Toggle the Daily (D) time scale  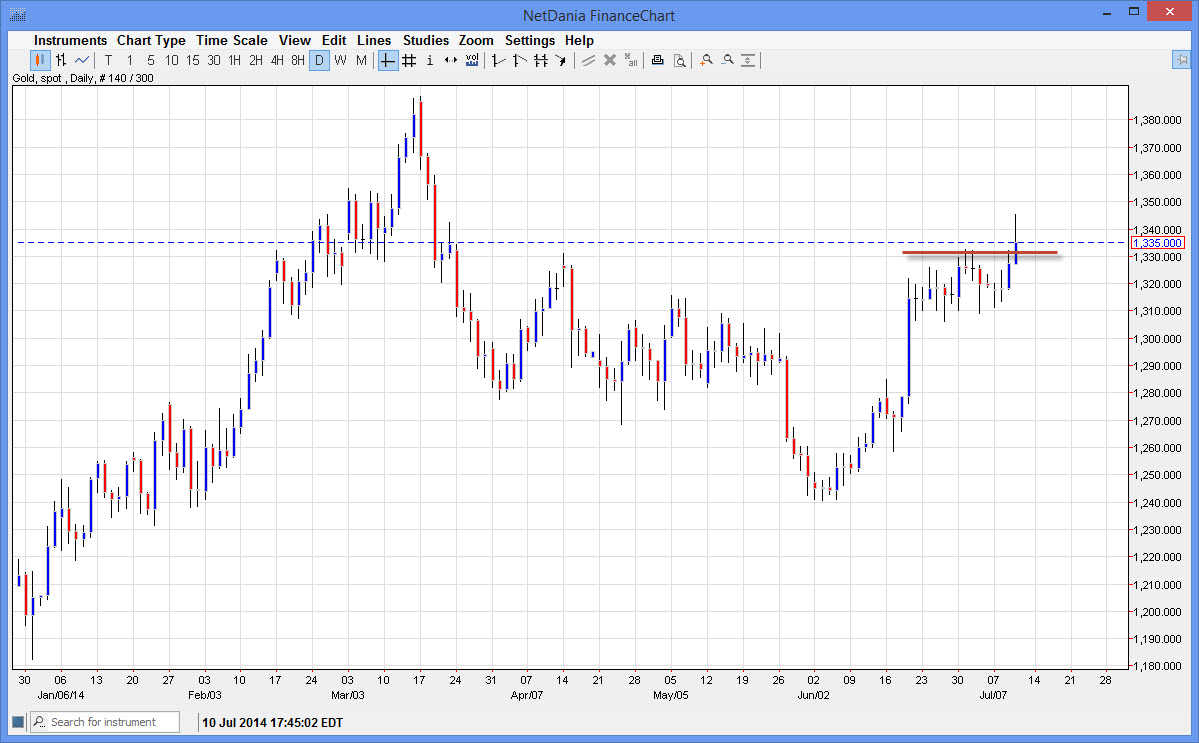319,60
